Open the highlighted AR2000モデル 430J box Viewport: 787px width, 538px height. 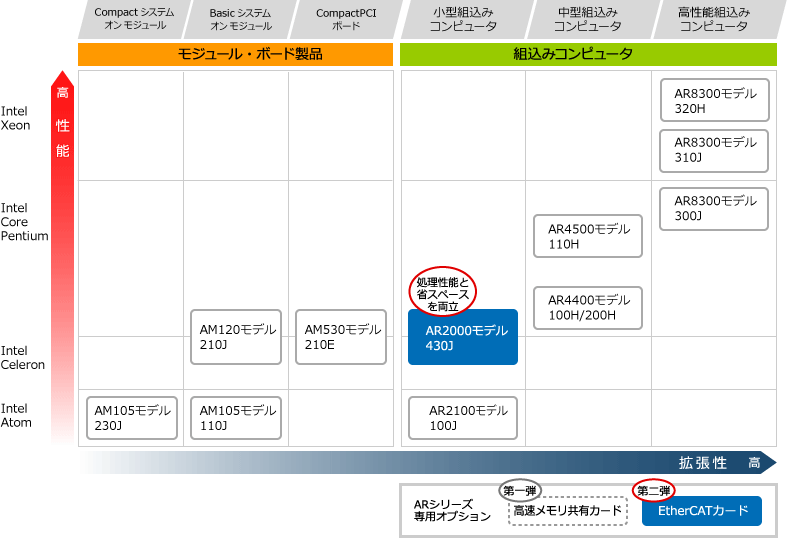(463, 337)
